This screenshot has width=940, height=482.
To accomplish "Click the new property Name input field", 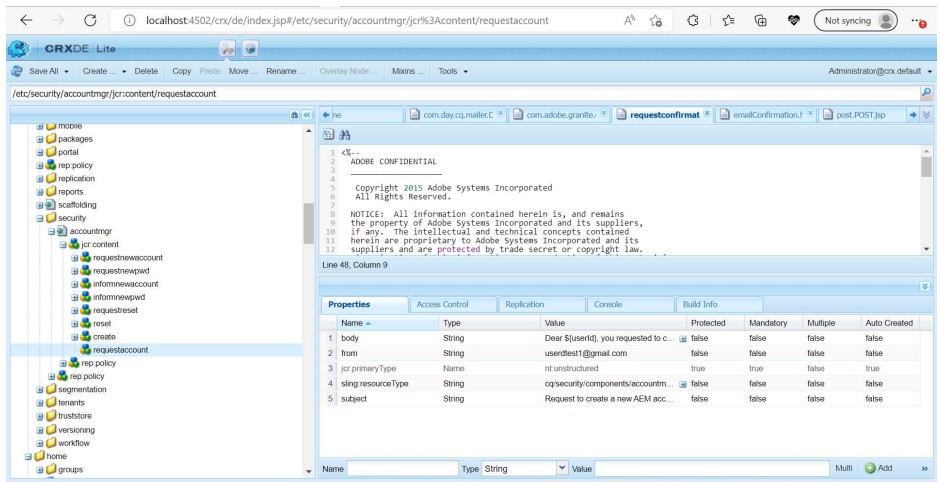I will pos(402,469).
